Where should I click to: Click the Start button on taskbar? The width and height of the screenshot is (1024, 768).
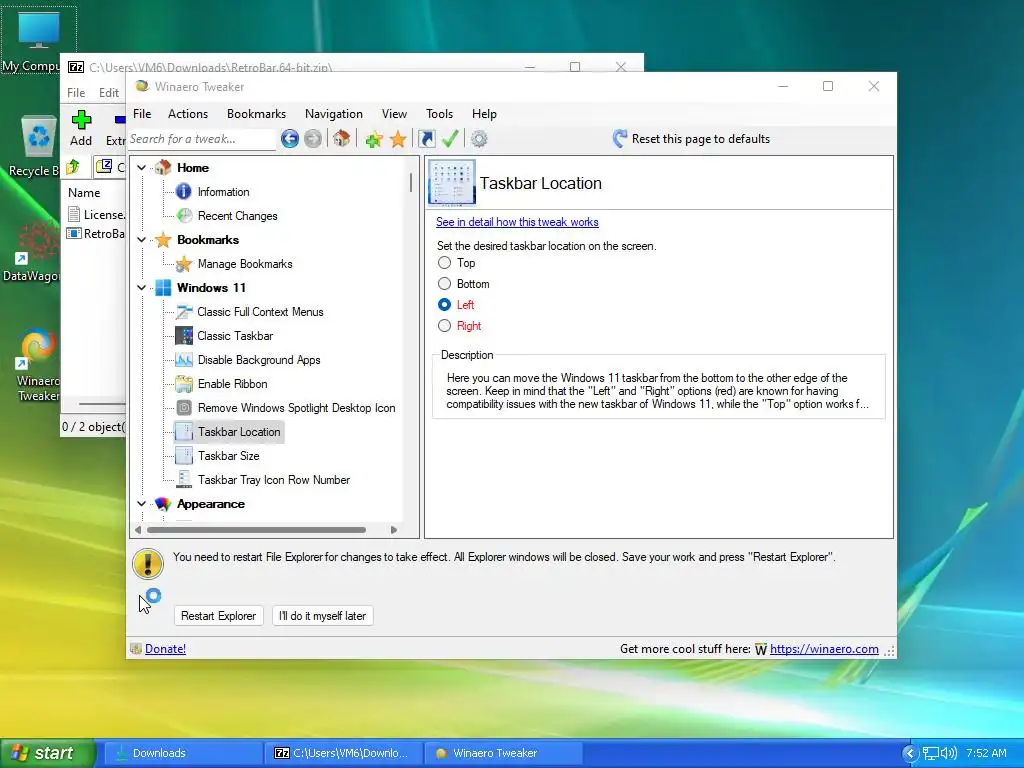click(48, 753)
